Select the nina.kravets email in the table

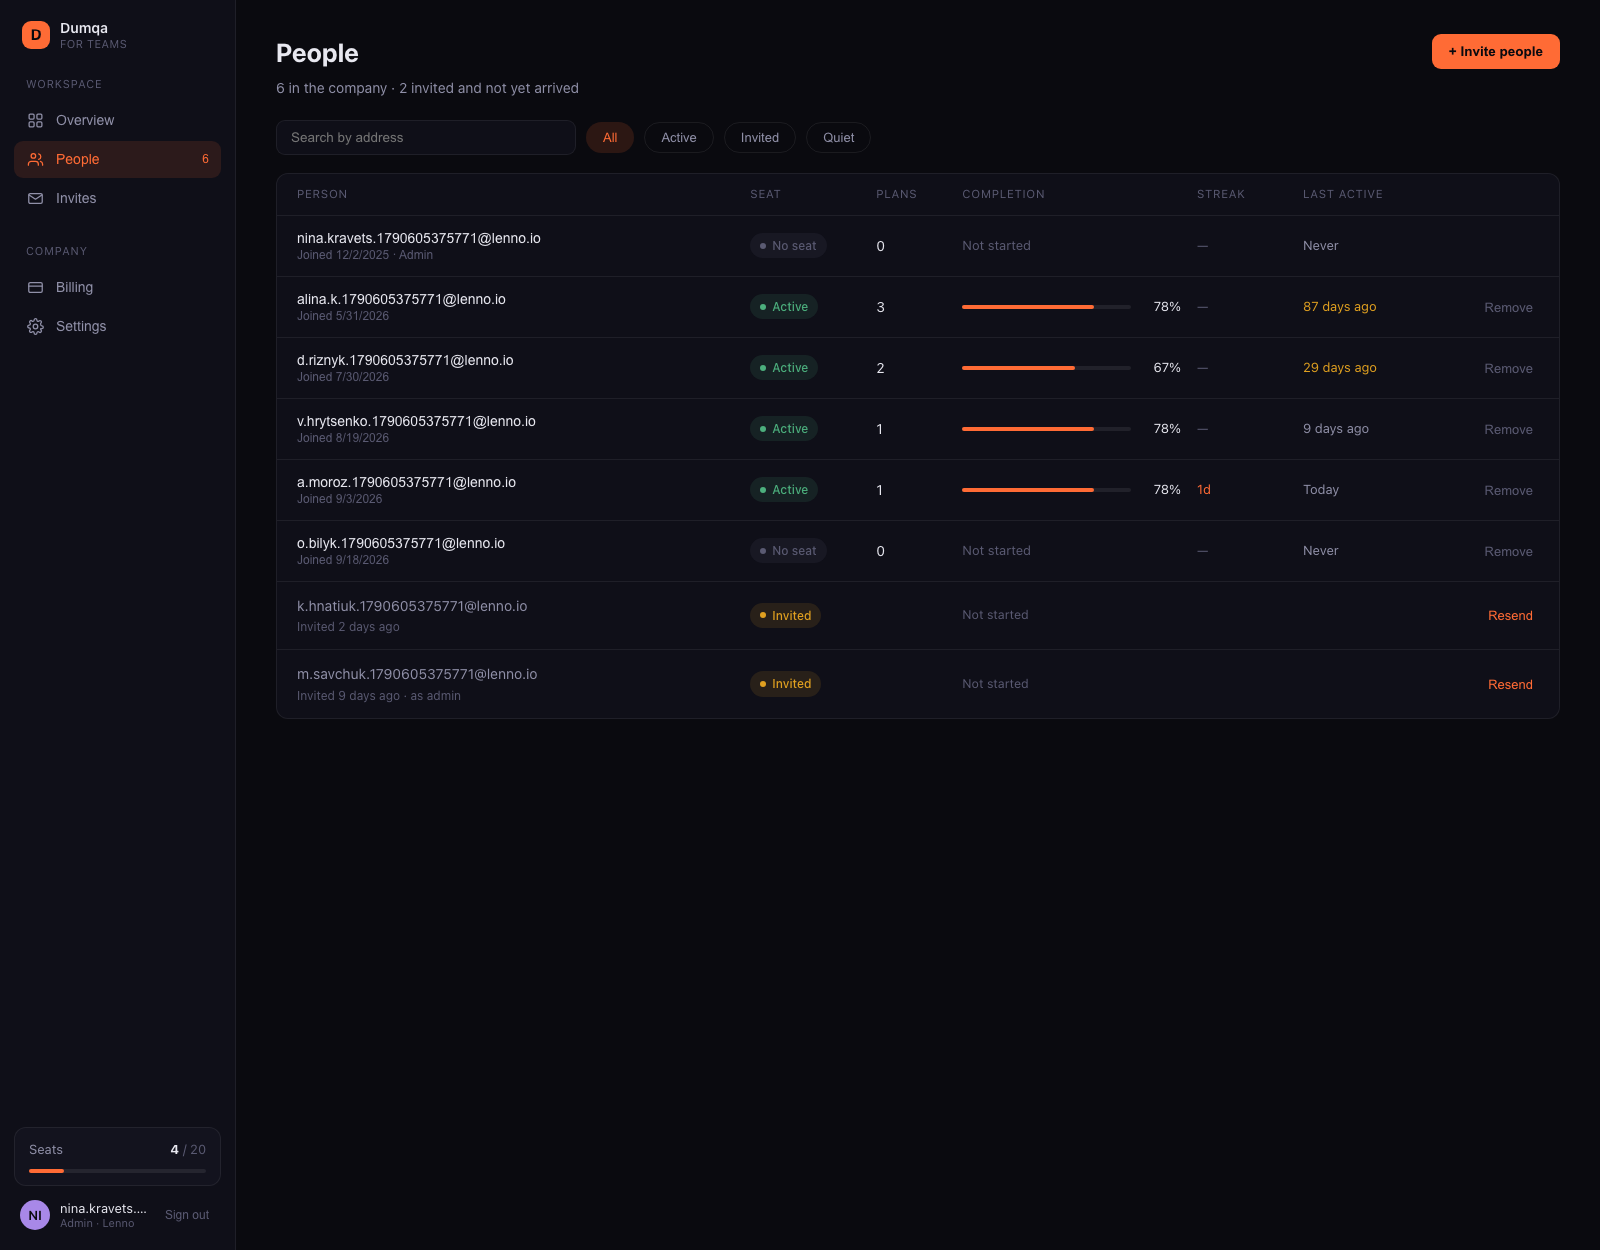coord(419,238)
